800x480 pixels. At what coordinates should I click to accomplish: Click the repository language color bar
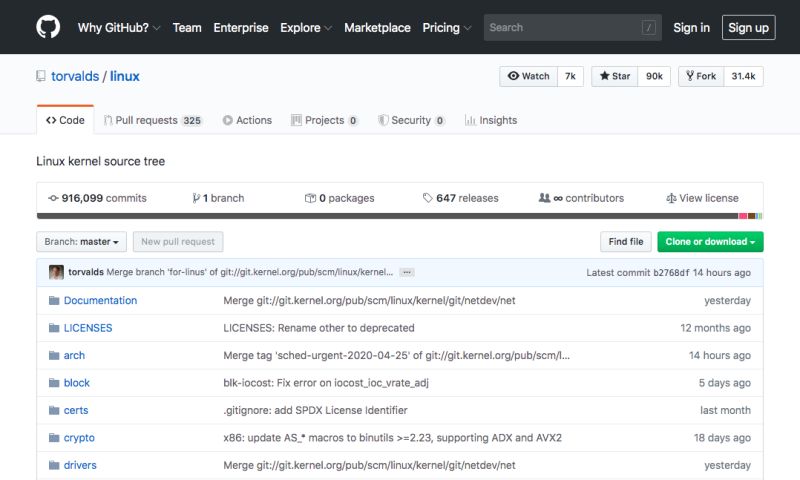coord(400,216)
